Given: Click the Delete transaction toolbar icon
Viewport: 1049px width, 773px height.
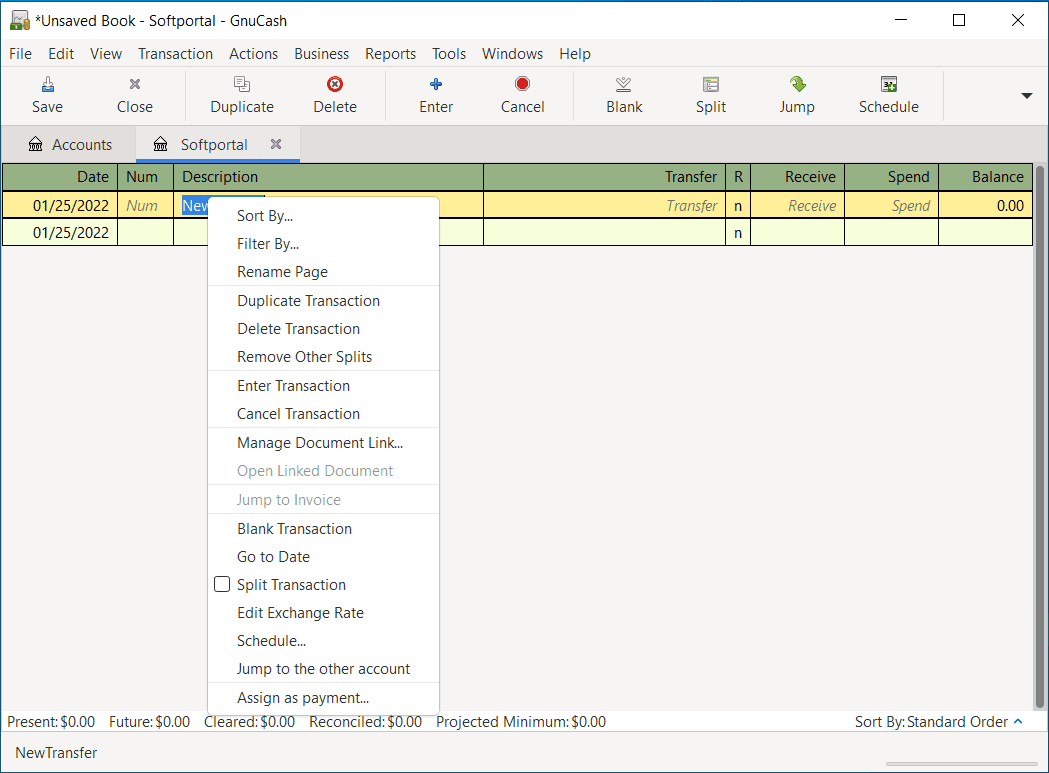Looking at the screenshot, I should click(x=335, y=84).
